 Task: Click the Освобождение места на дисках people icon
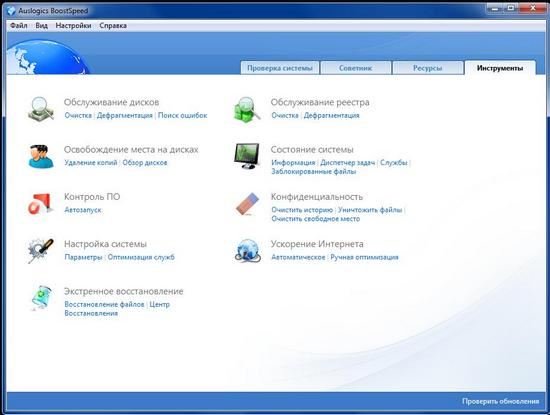point(41,156)
